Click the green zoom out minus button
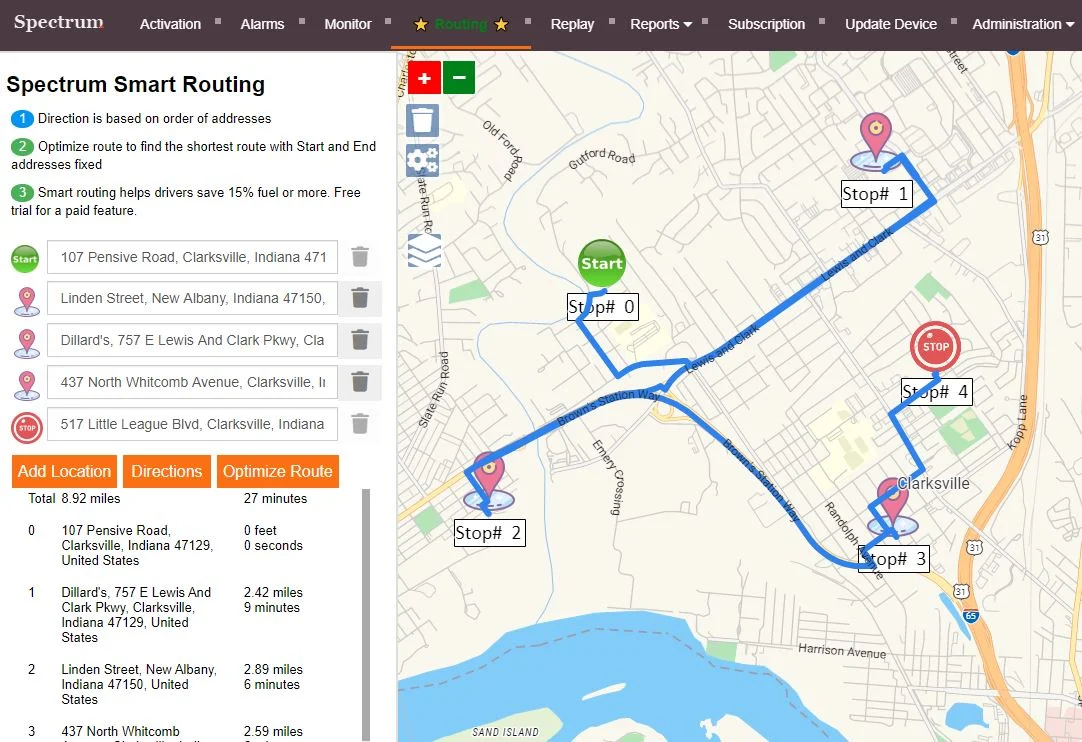Screen dimensions: 1082x742 [x=459, y=77]
